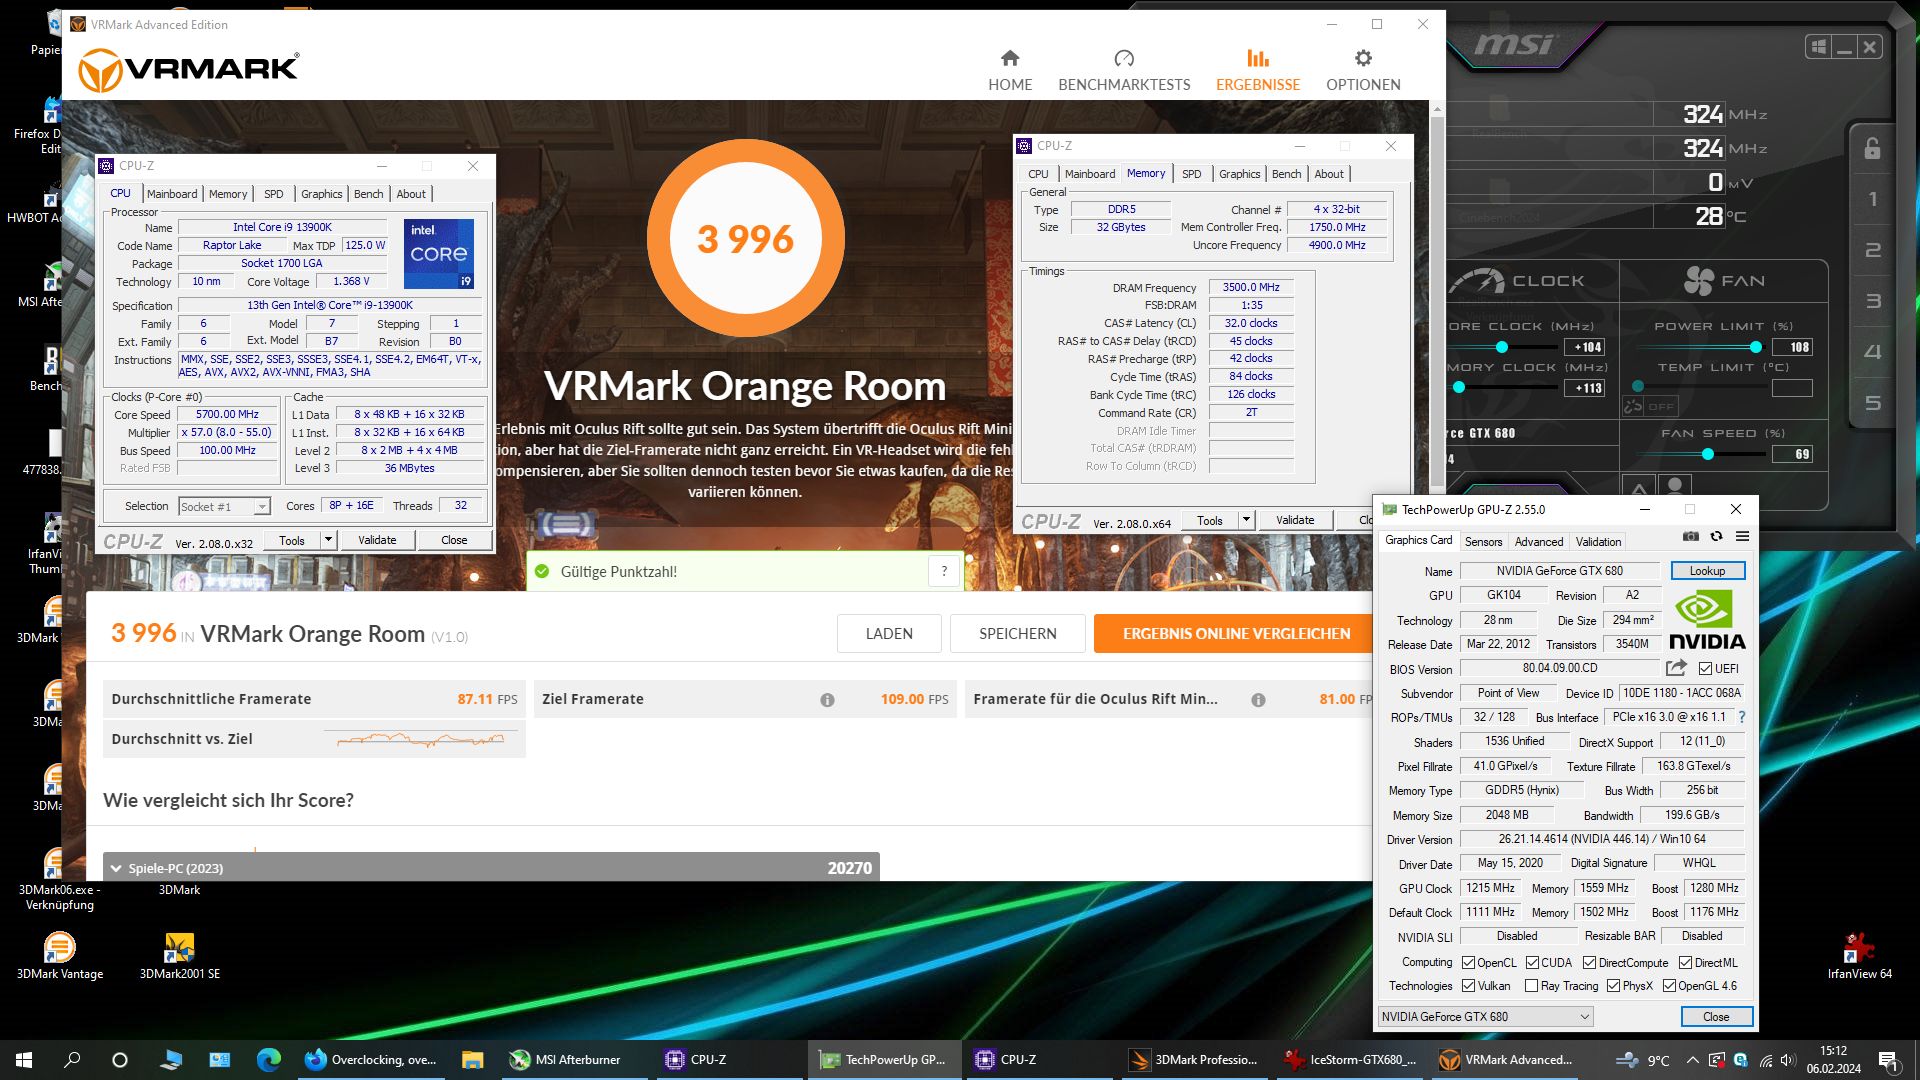Toggle PhysX checkbox in GPU-Z
Image resolution: width=1920 pixels, height=1080 pixels.
(1613, 985)
